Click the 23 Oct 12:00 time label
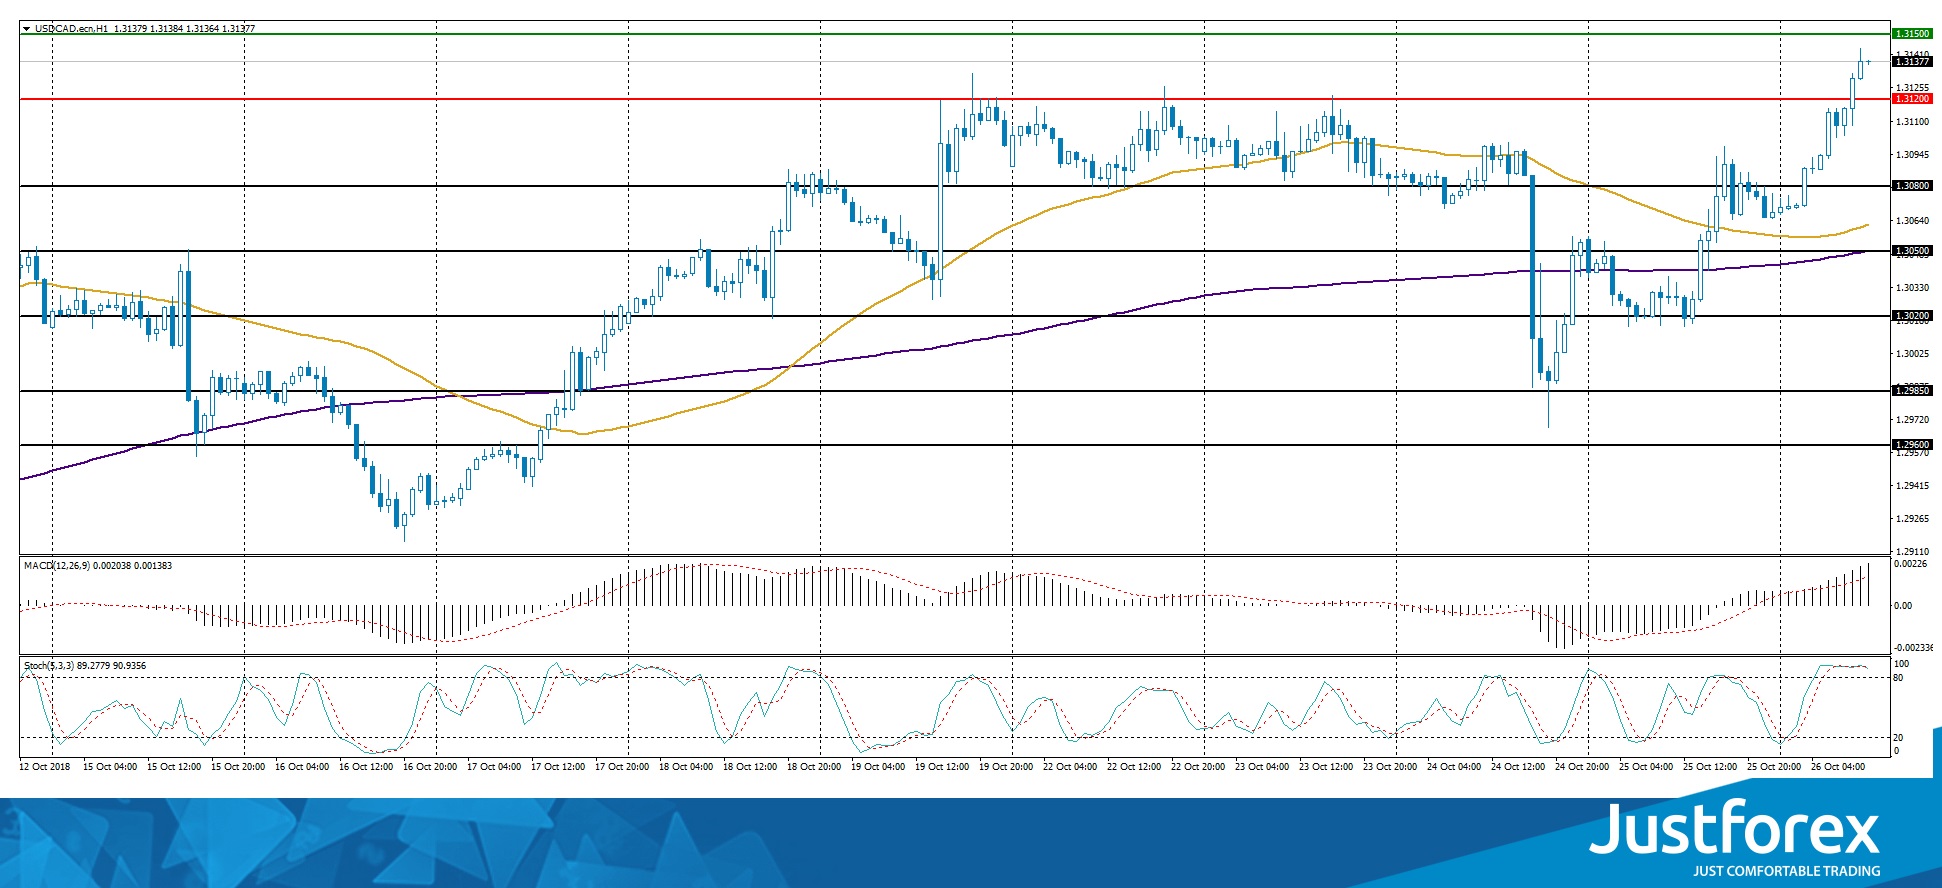1942x888 pixels. [x=1326, y=767]
